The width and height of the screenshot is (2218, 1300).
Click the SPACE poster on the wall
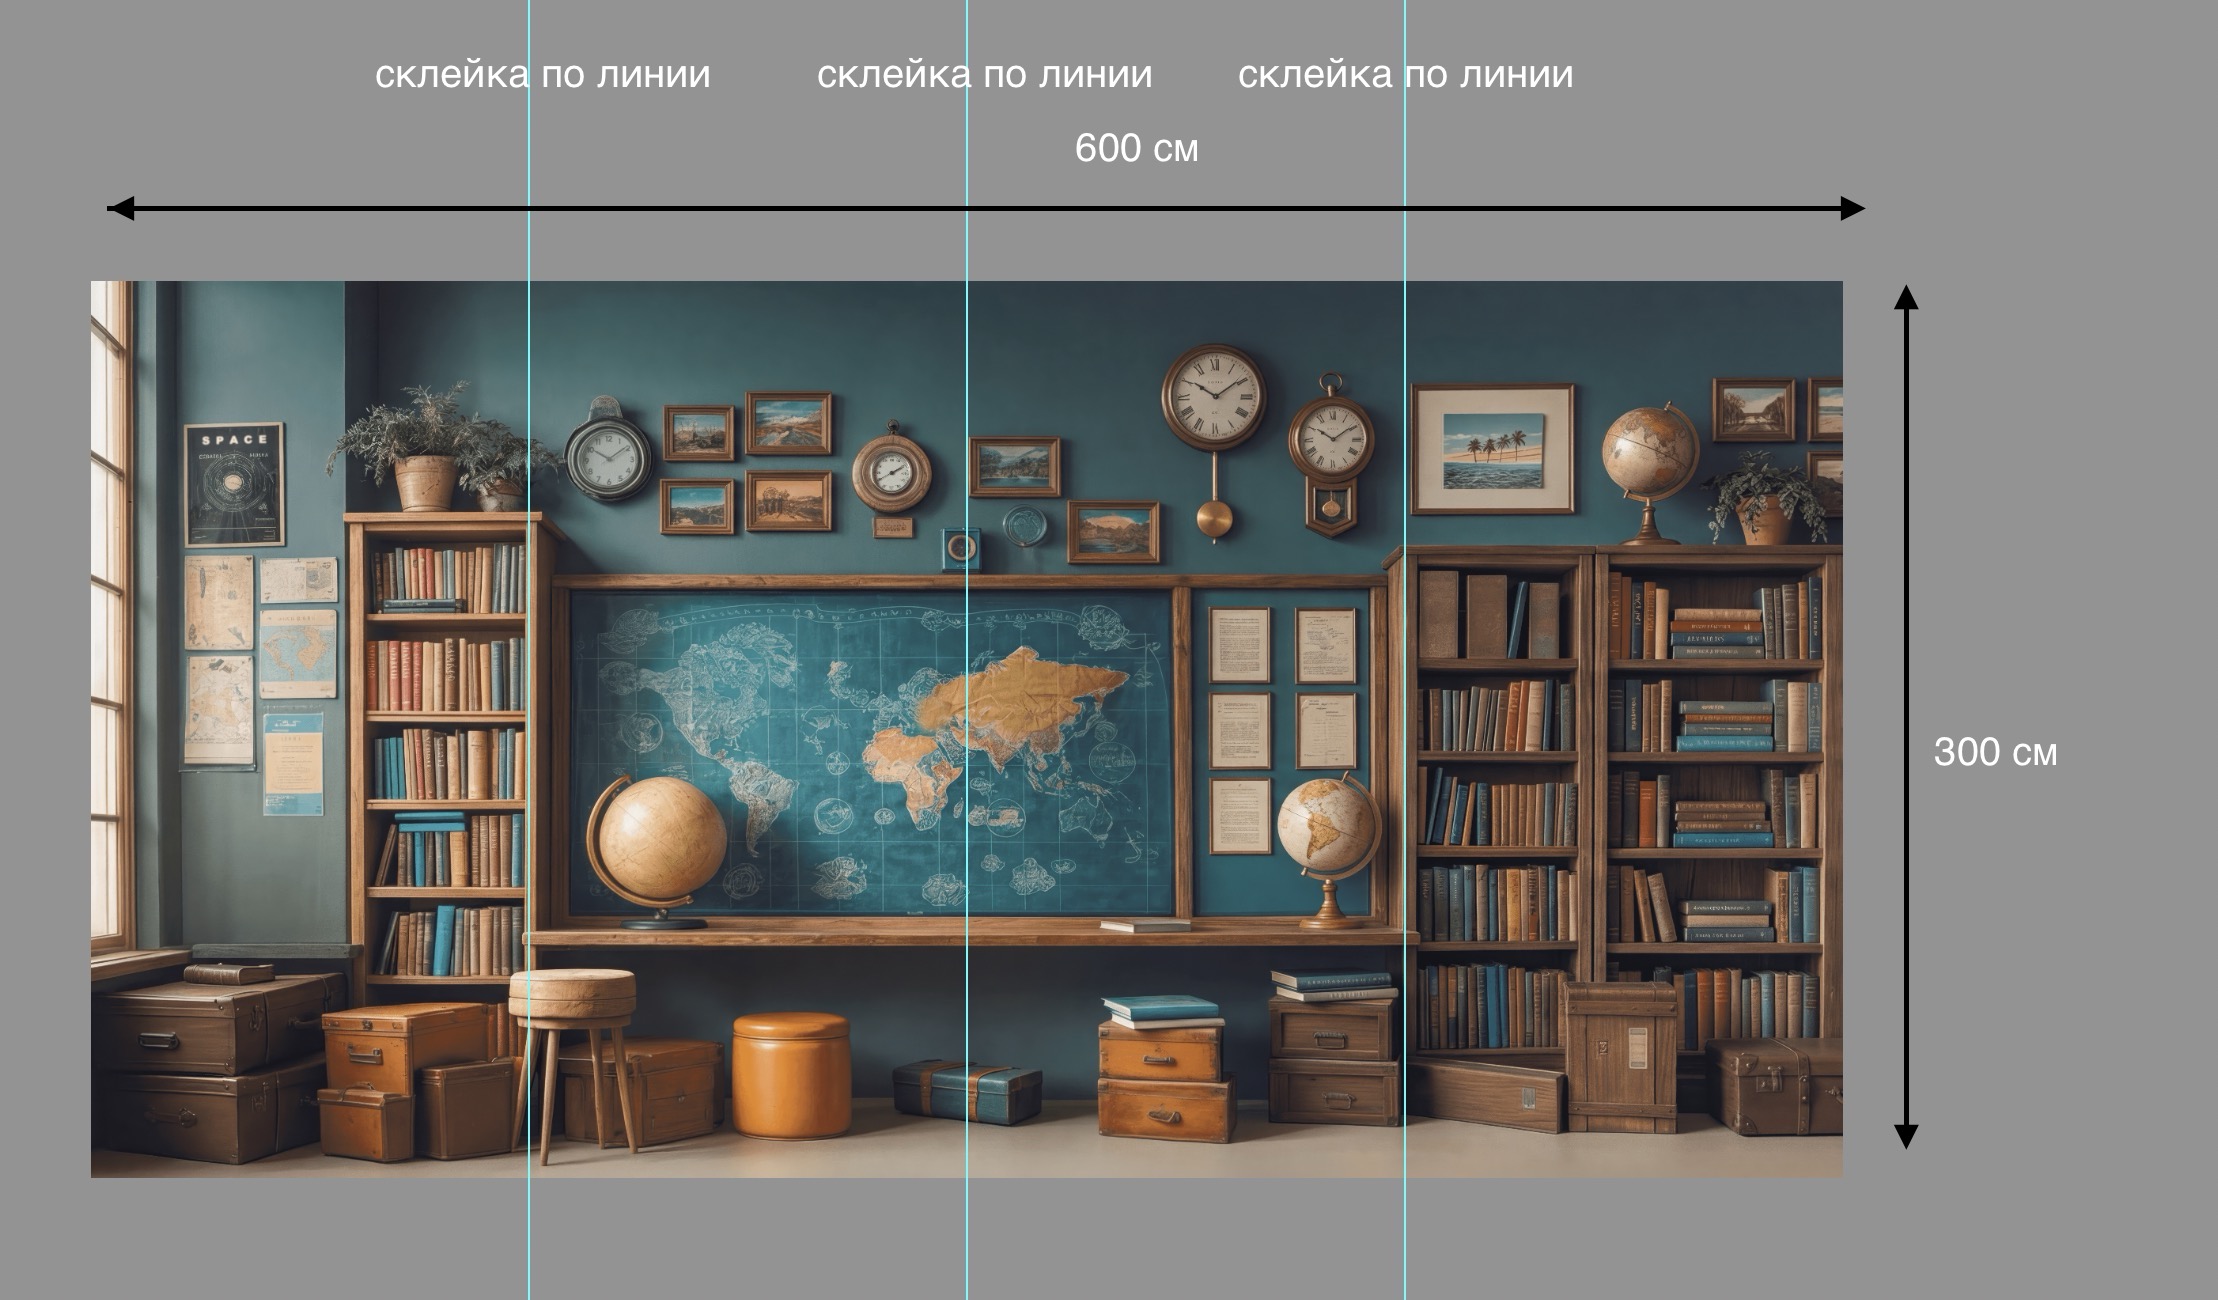(x=234, y=484)
